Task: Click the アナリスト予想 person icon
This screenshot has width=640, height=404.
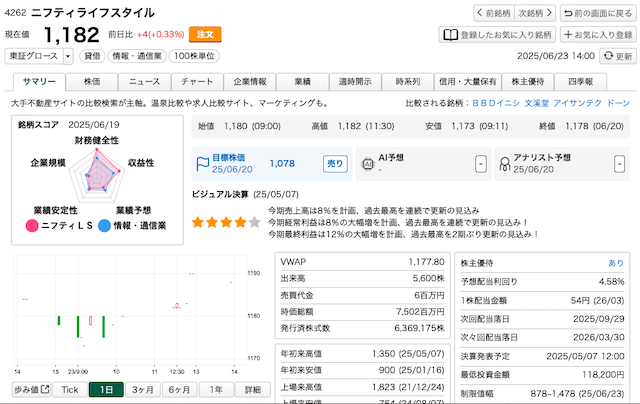Action: click(505, 164)
